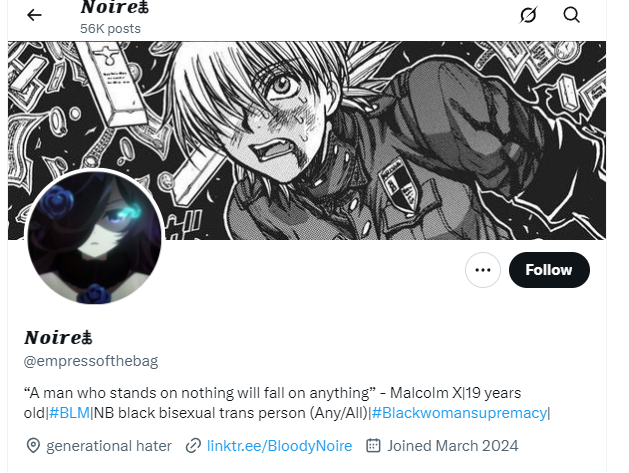This screenshot has height=473, width=629.
Task: Go back with the left arrow icon
Action: pos(34,15)
